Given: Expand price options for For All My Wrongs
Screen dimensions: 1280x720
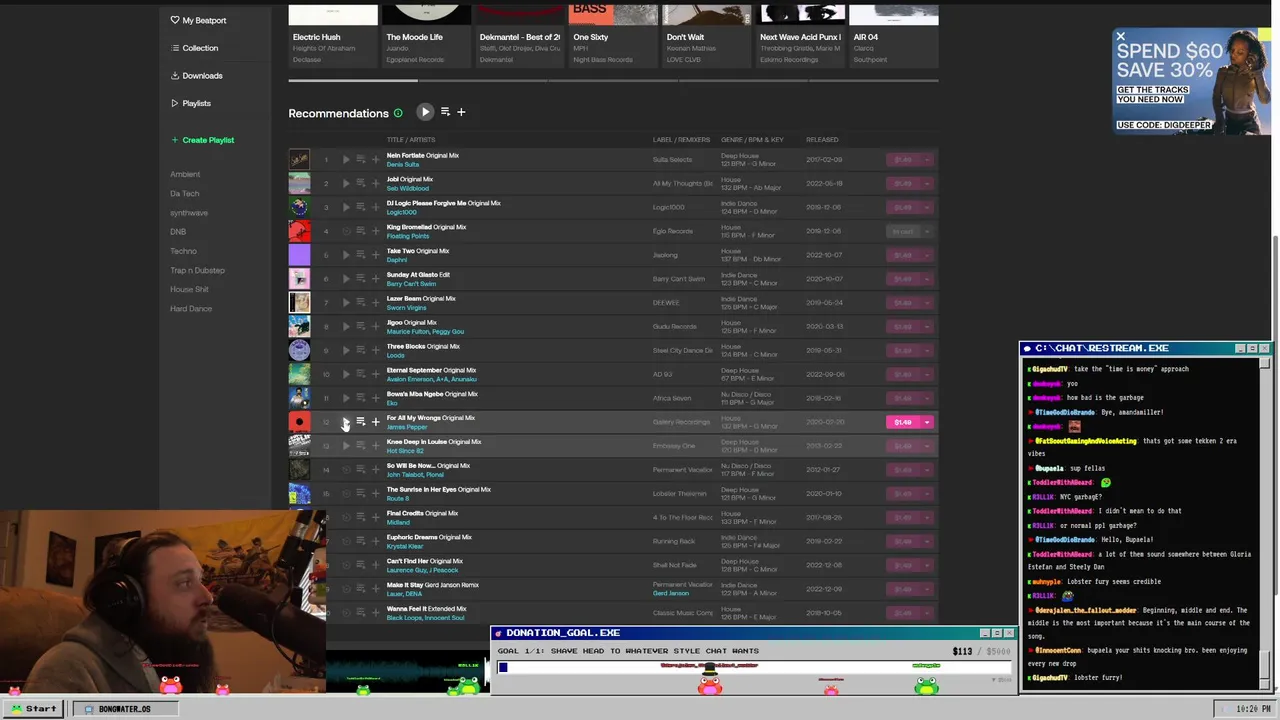Looking at the screenshot, I should tap(927, 422).
